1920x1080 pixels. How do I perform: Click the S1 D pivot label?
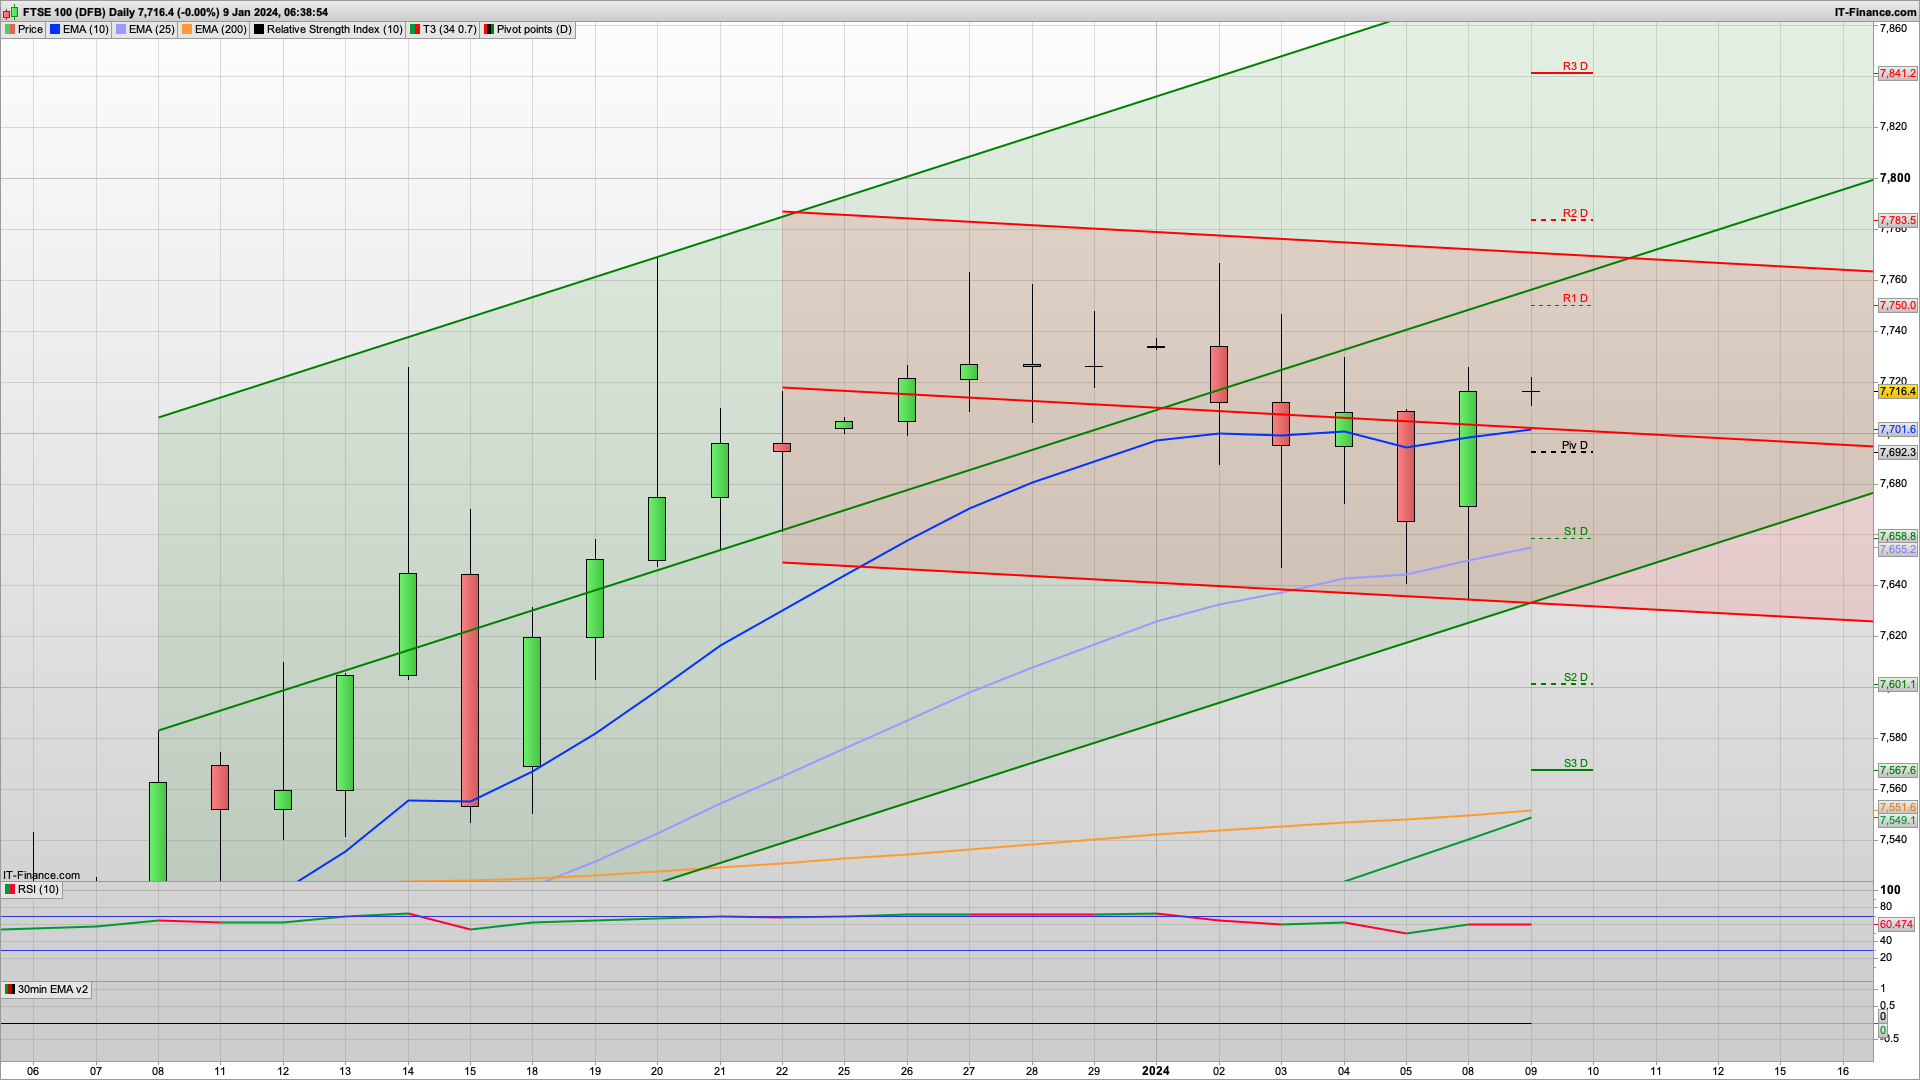[x=1575, y=531]
